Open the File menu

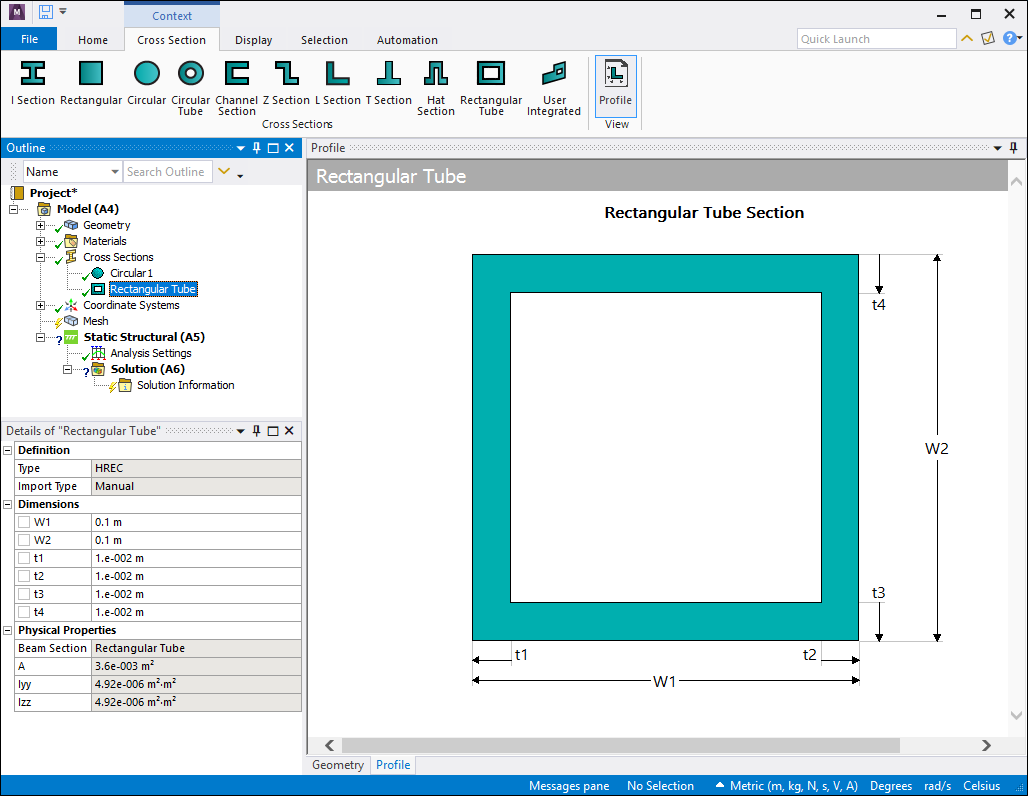(x=29, y=39)
